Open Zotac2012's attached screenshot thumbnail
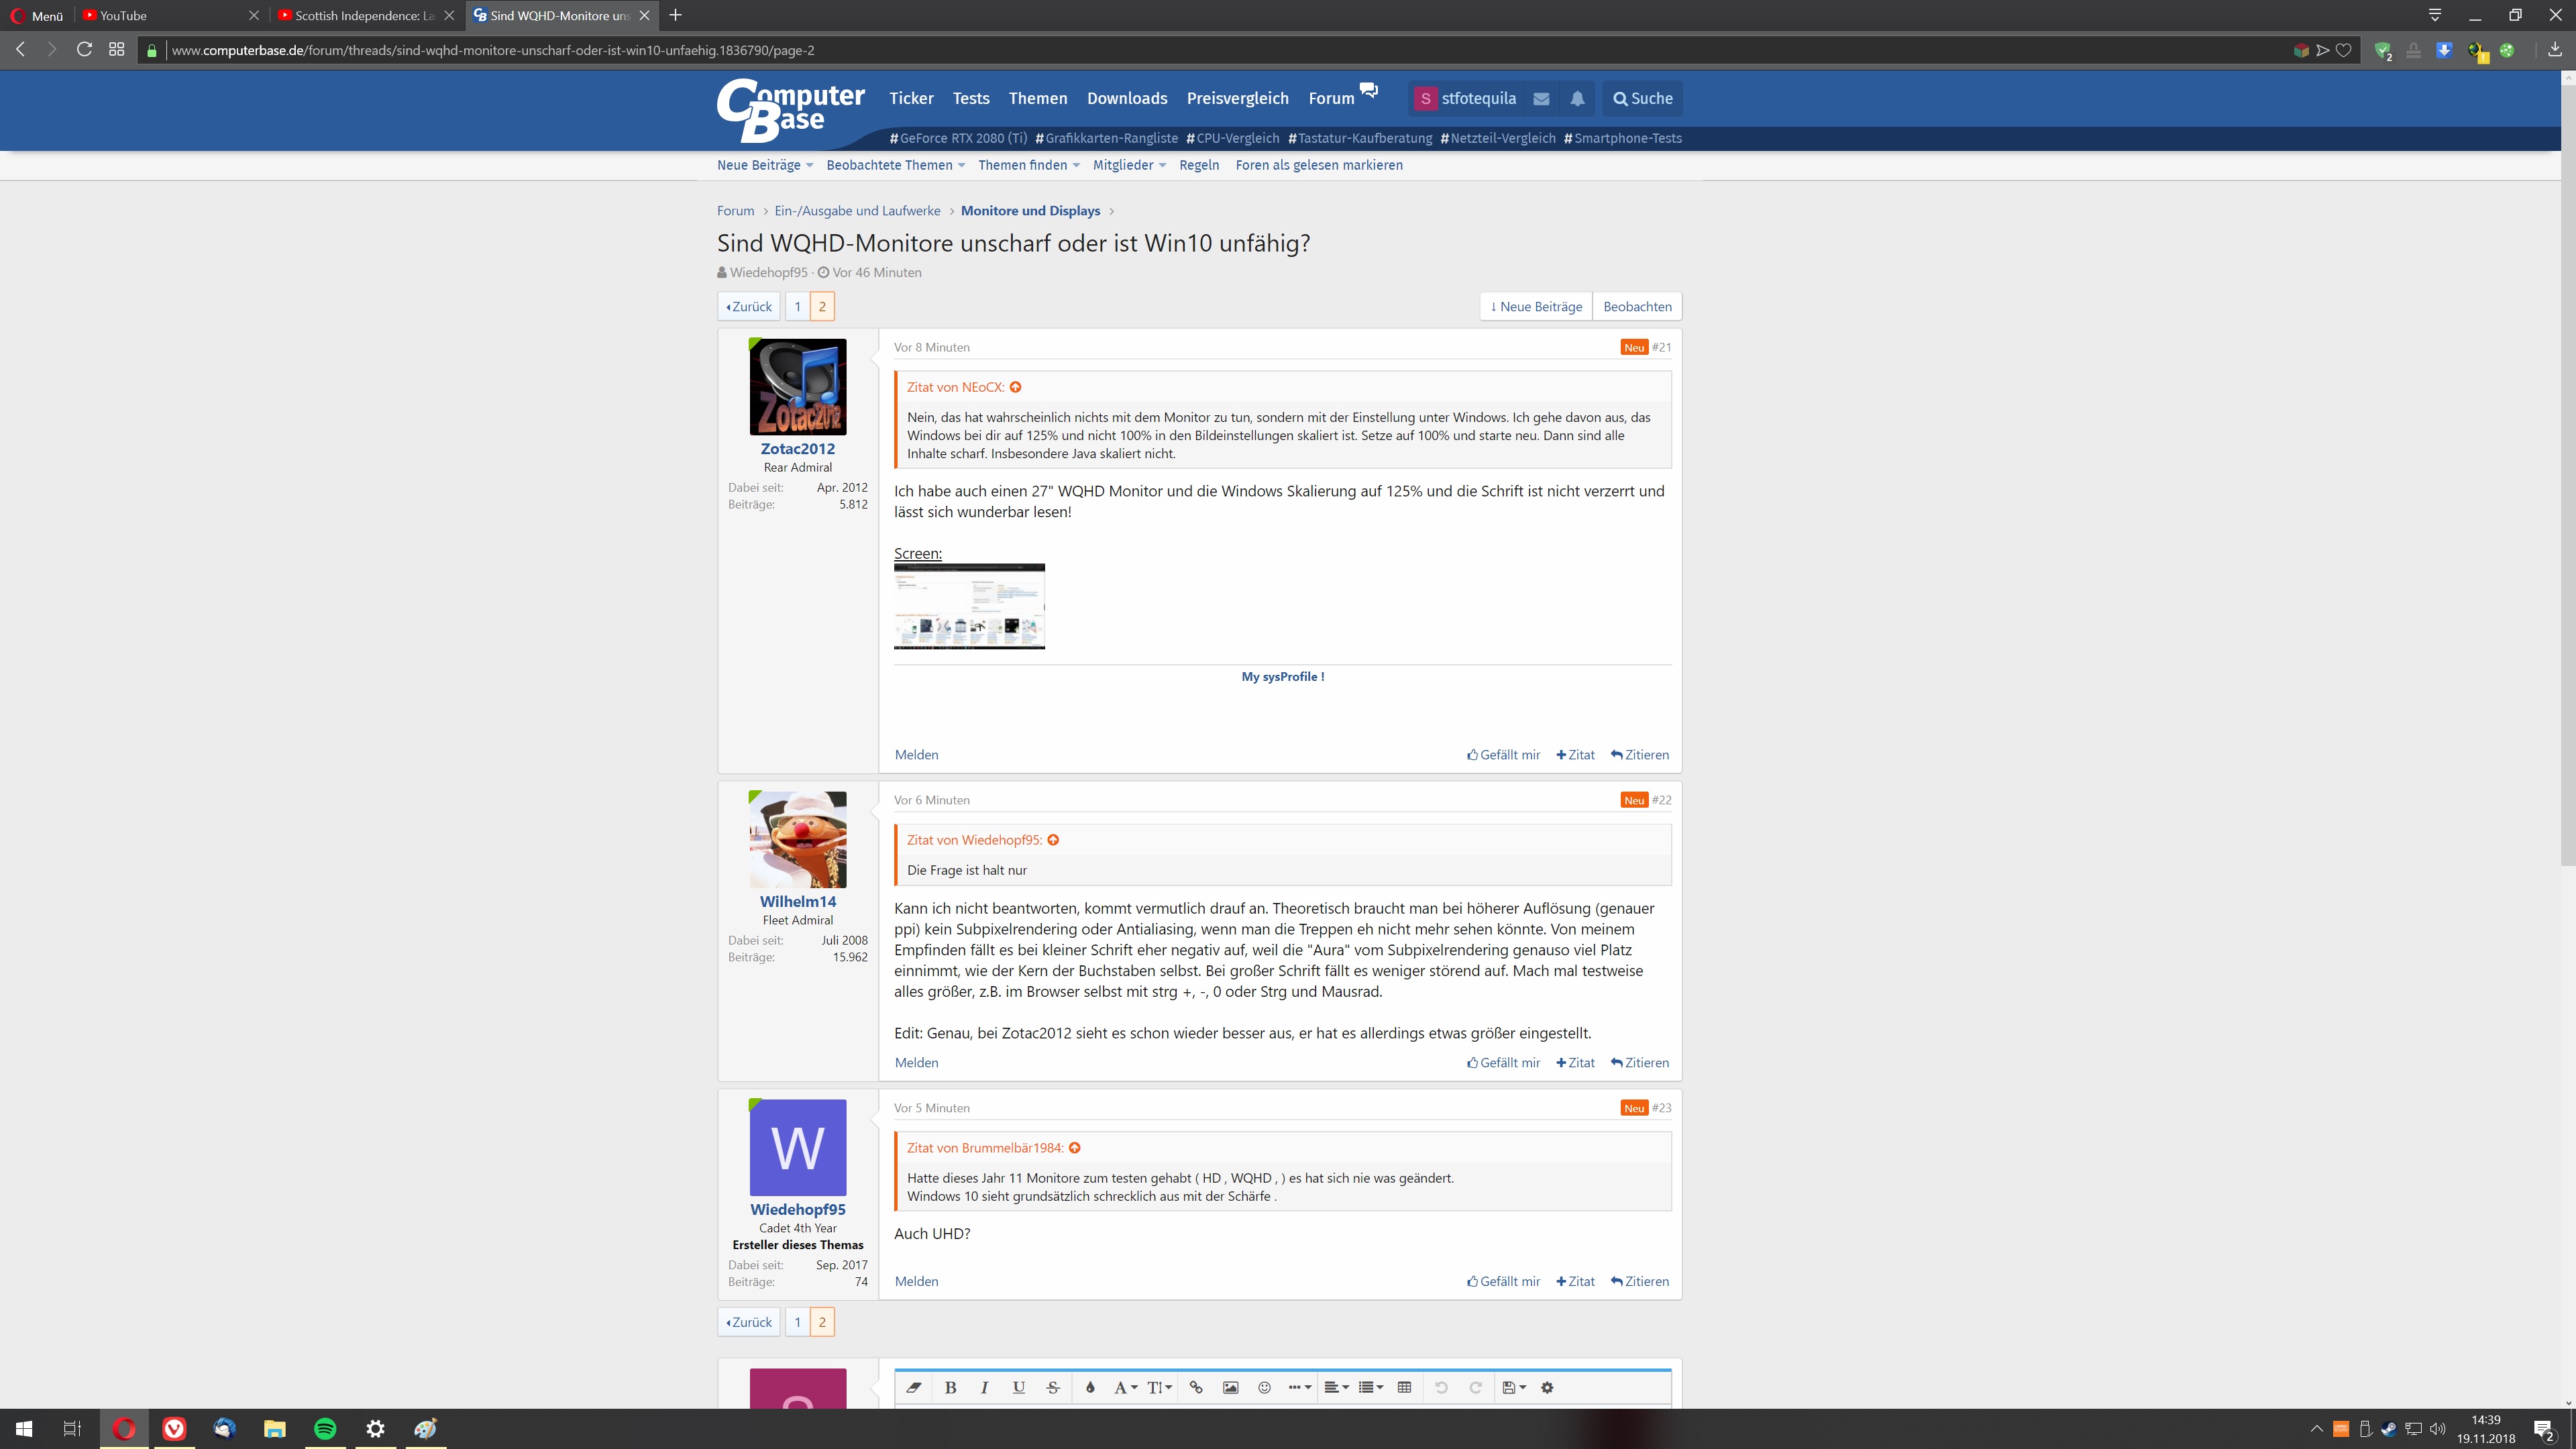Image resolution: width=2576 pixels, height=1449 pixels. [969, 606]
